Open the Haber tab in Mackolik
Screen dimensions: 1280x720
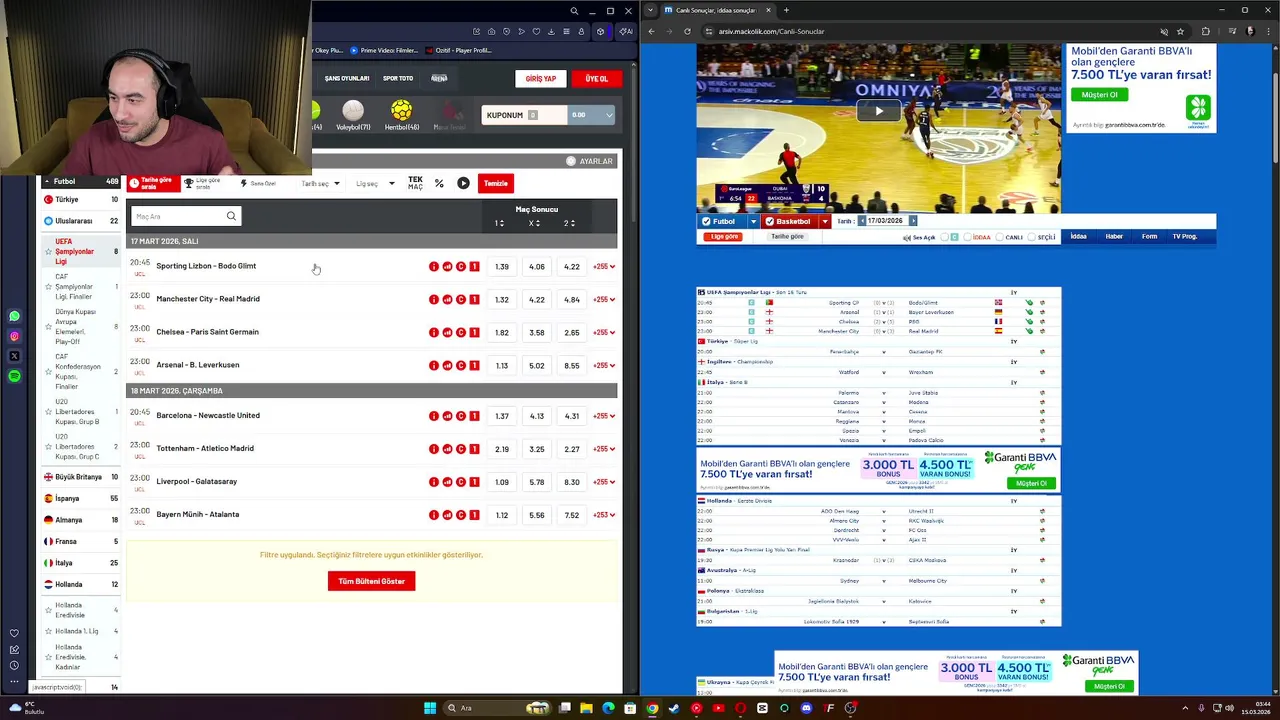click(1114, 237)
